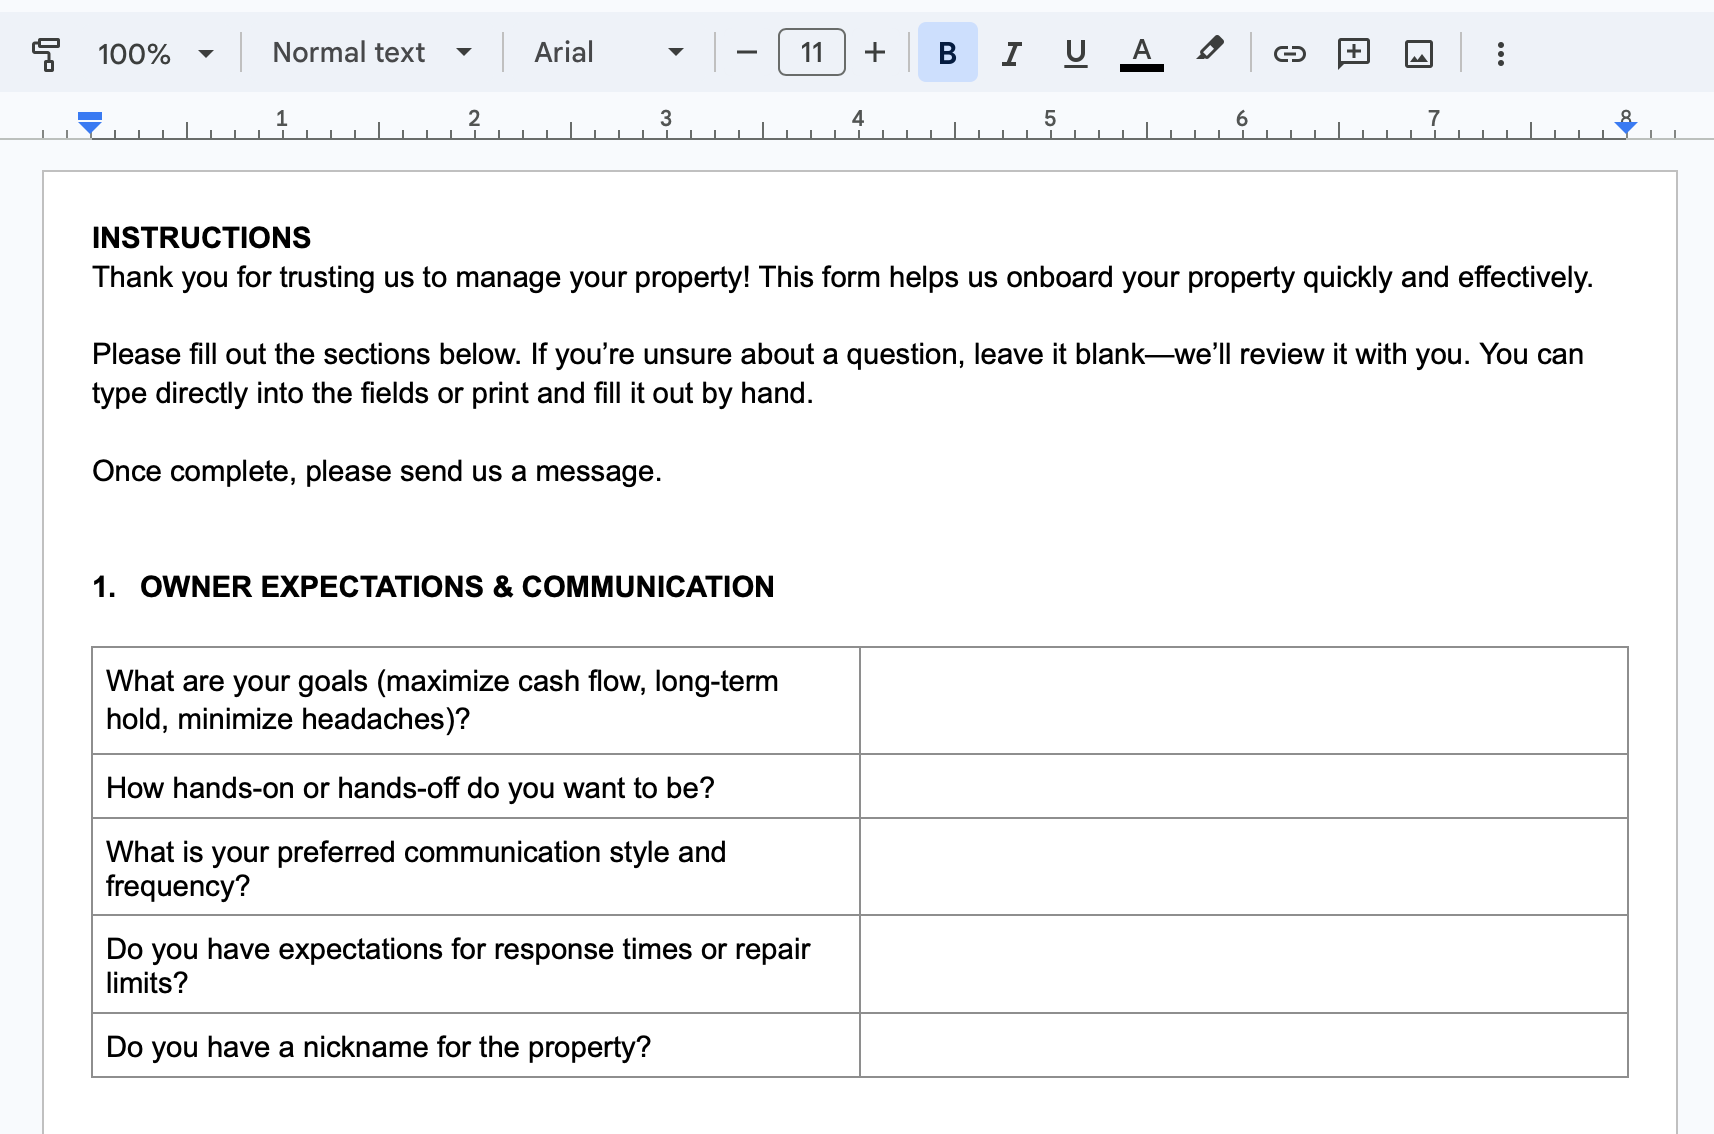The width and height of the screenshot is (1714, 1134).
Task: Open the 100% zoom dropdown
Action: click(x=155, y=53)
